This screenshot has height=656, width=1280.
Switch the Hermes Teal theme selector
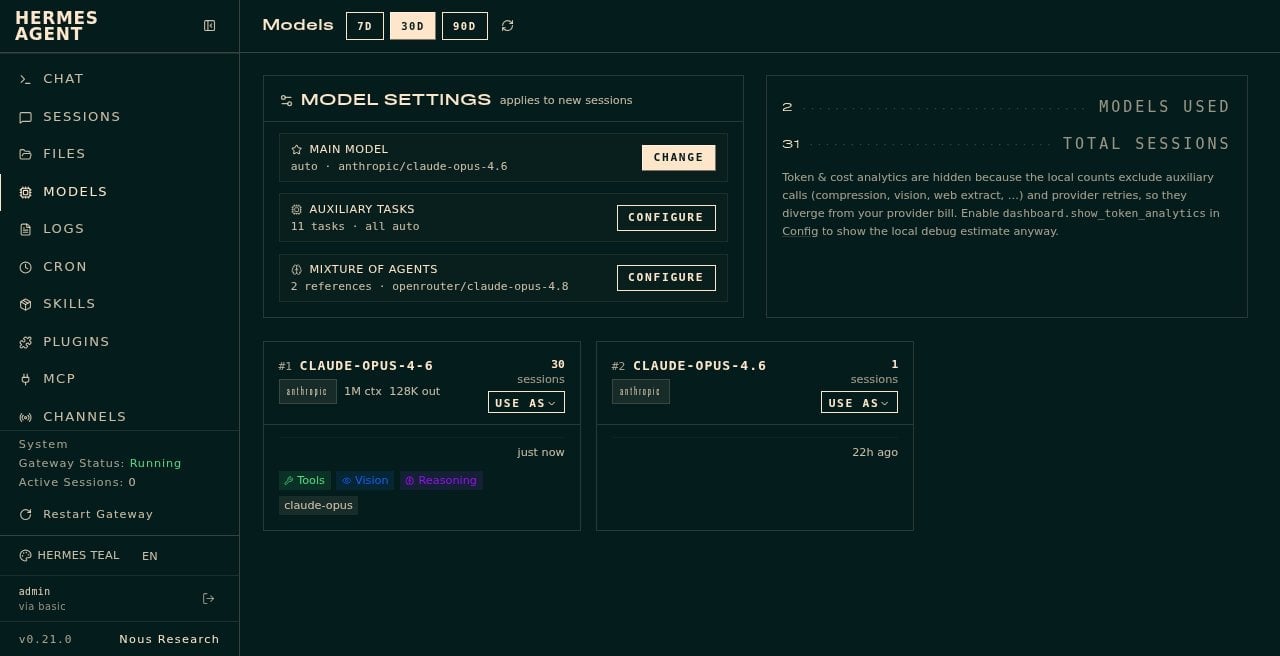point(69,556)
